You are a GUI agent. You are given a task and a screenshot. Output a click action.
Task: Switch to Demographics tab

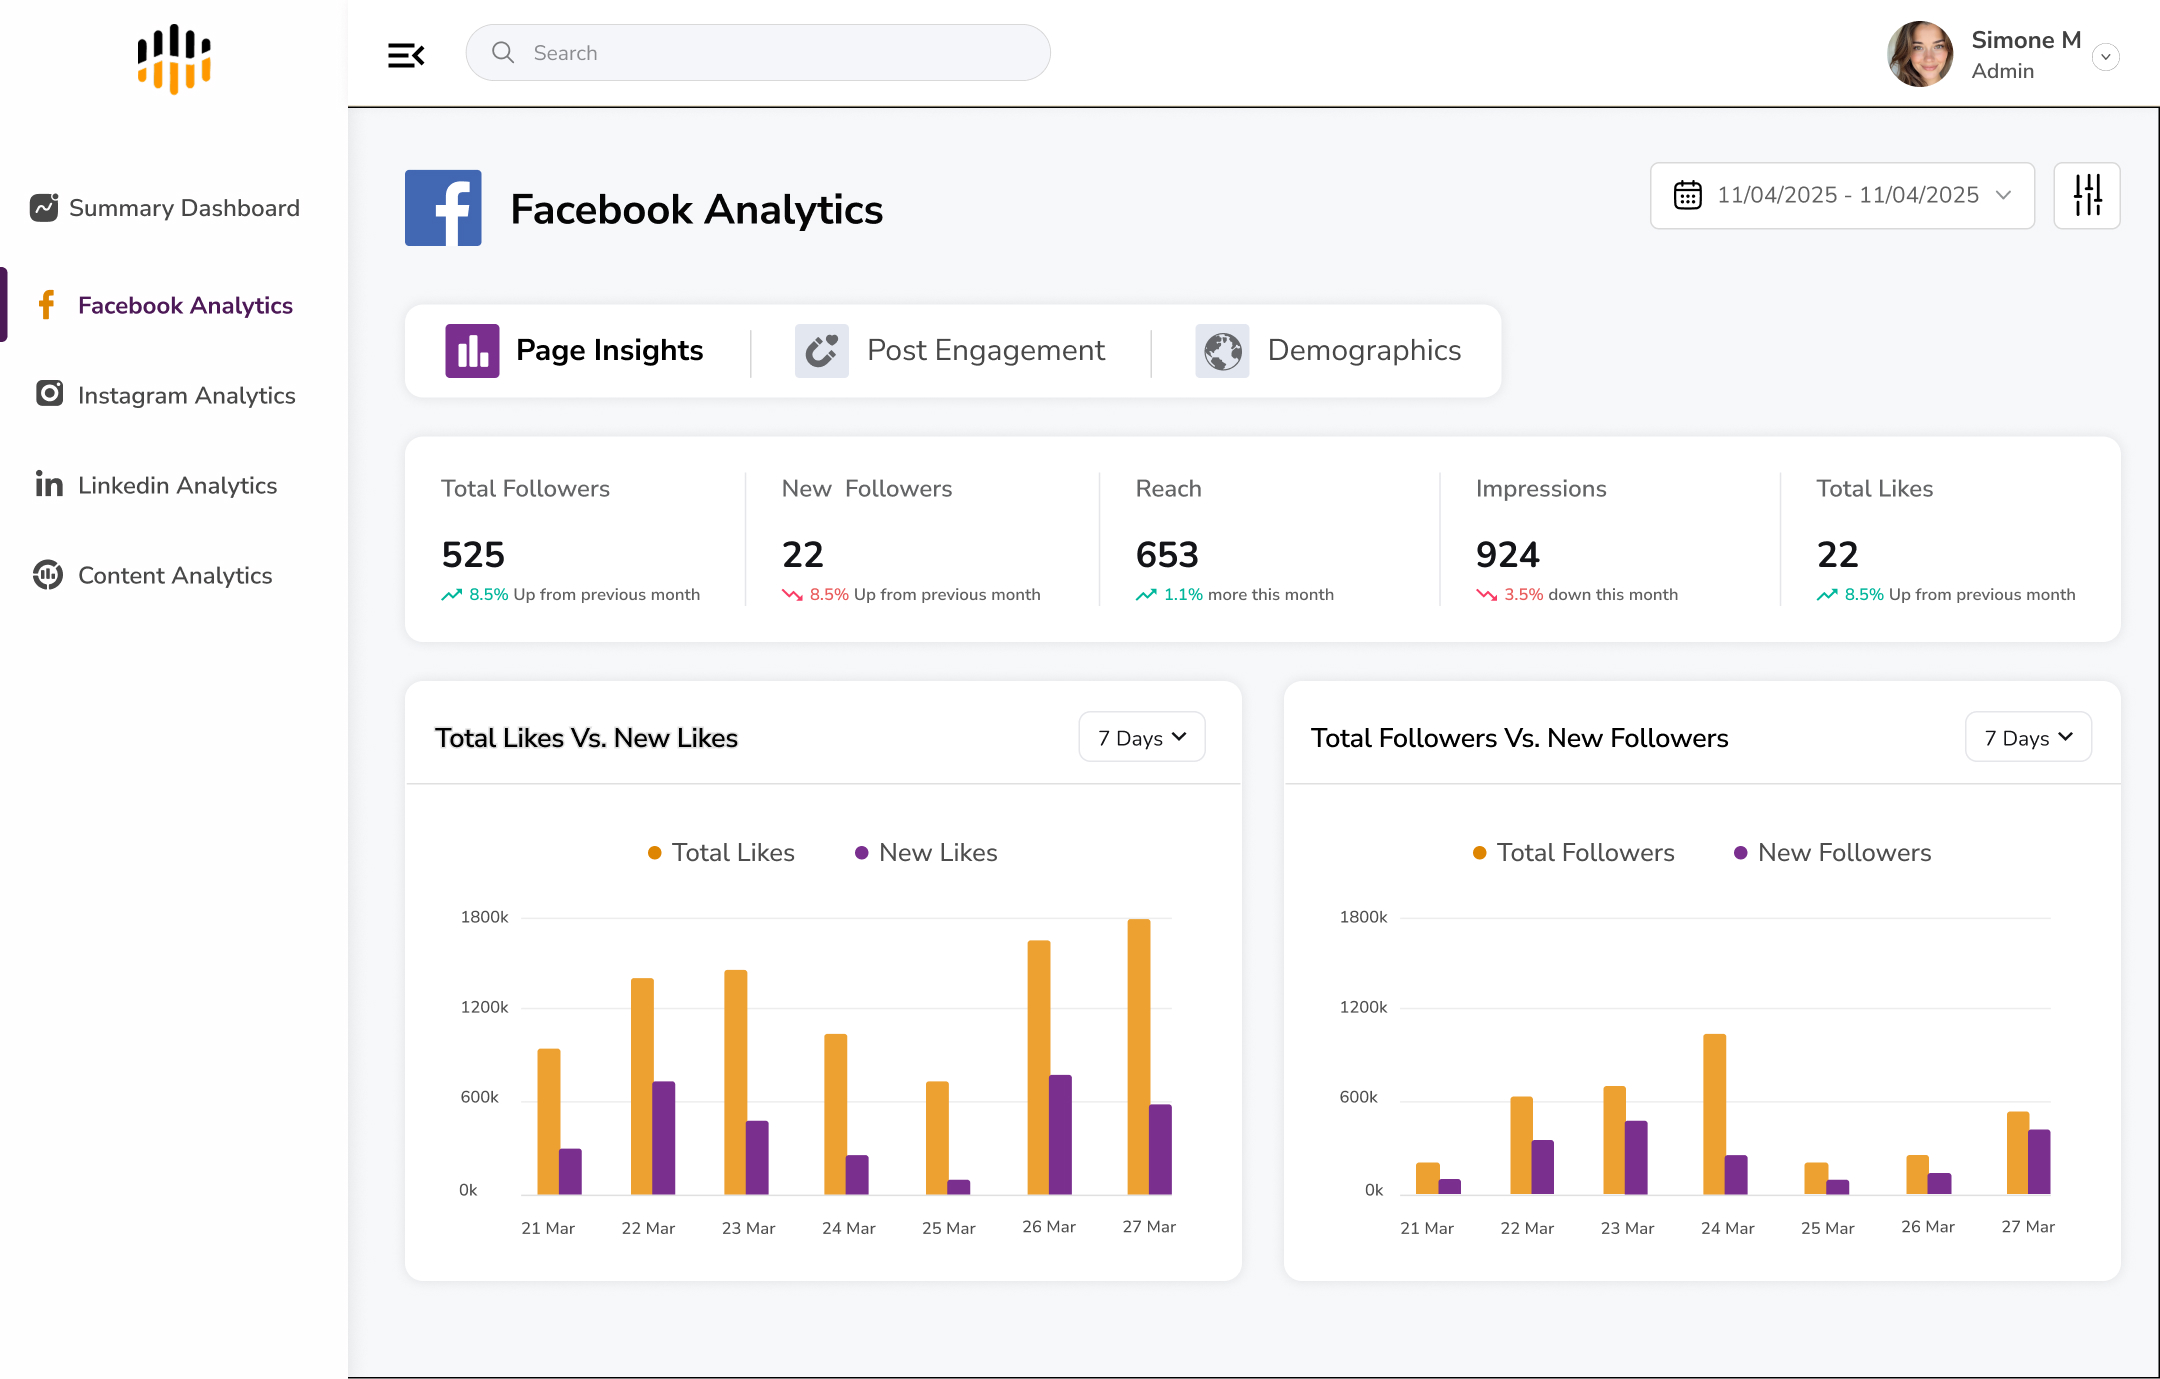[x=1328, y=350]
